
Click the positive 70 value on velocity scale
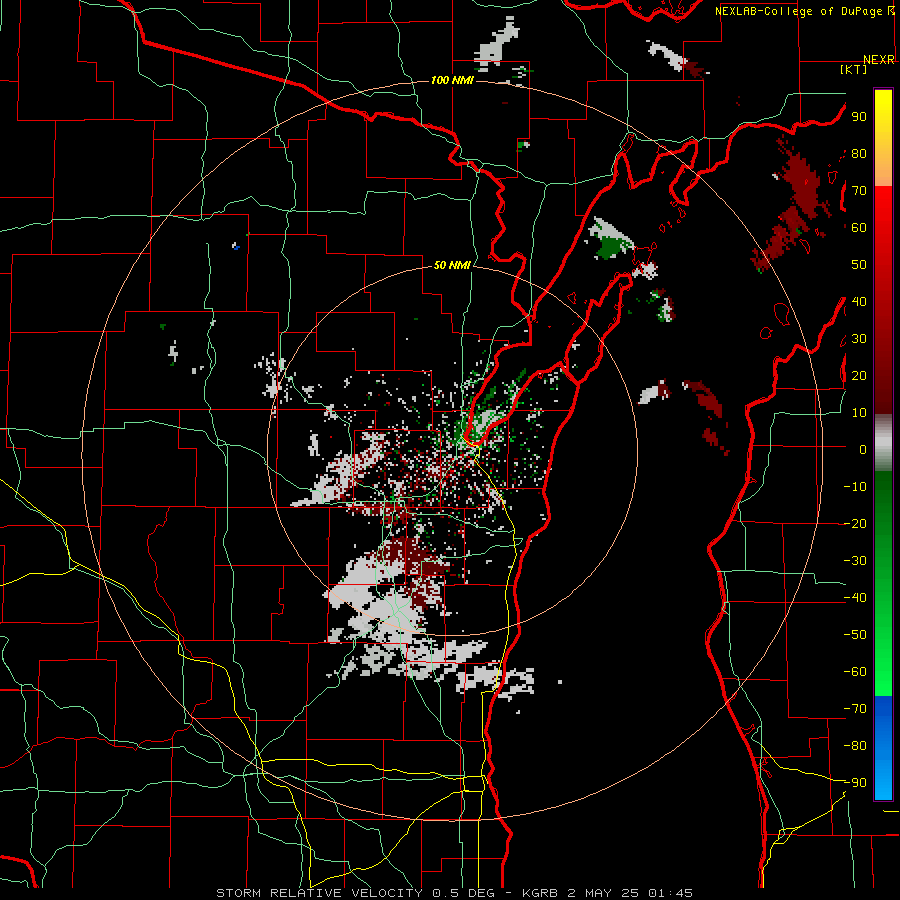(x=859, y=191)
